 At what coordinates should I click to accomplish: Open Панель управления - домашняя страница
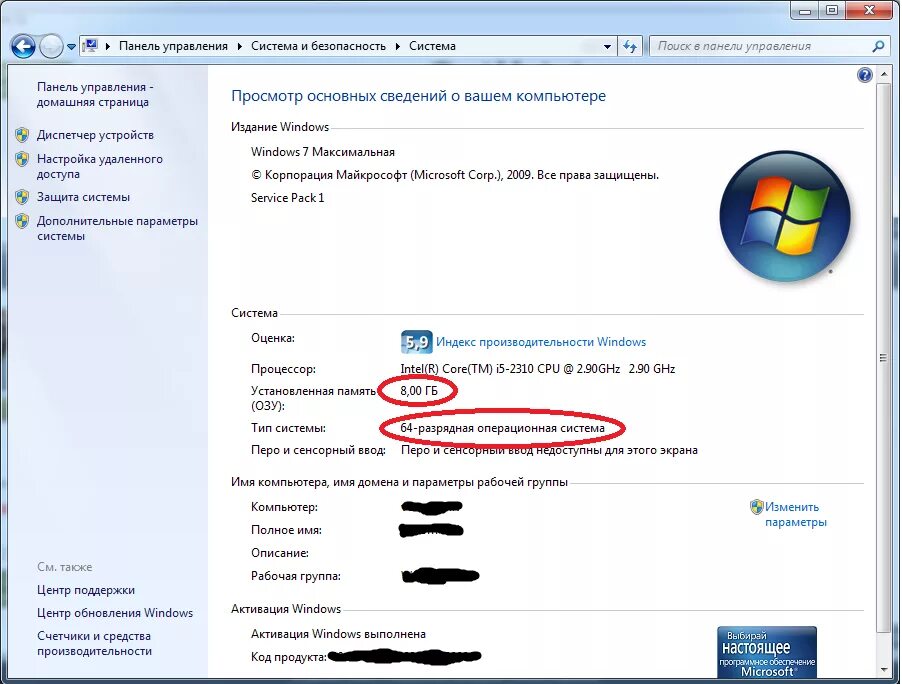[95, 94]
